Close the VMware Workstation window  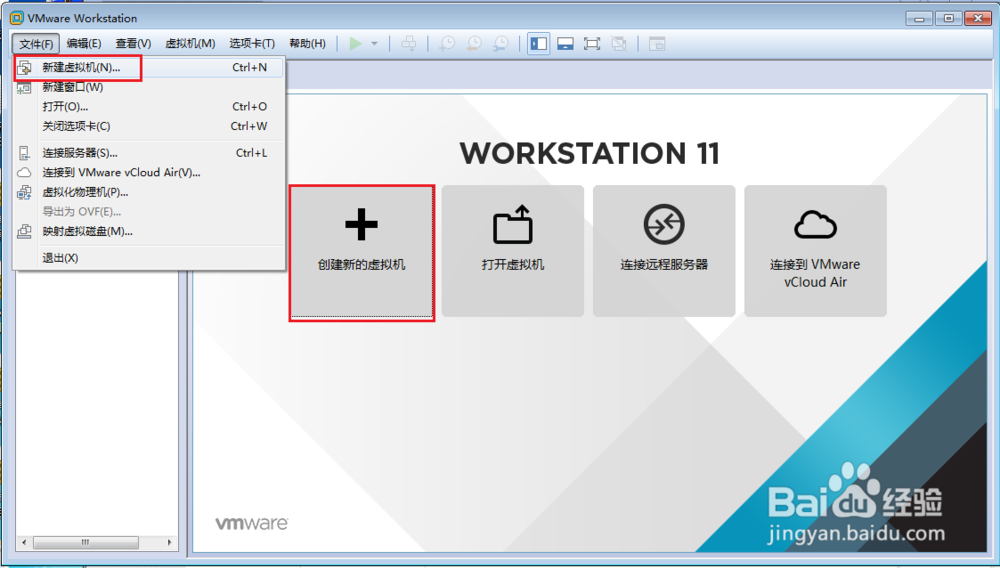click(x=978, y=18)
